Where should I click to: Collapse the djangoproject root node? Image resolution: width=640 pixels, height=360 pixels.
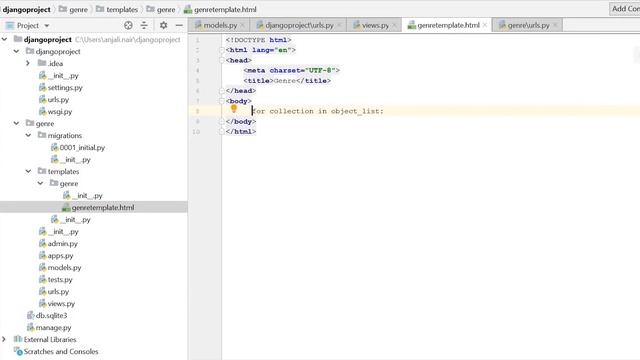pyautogui.click(x=4, y=40)
